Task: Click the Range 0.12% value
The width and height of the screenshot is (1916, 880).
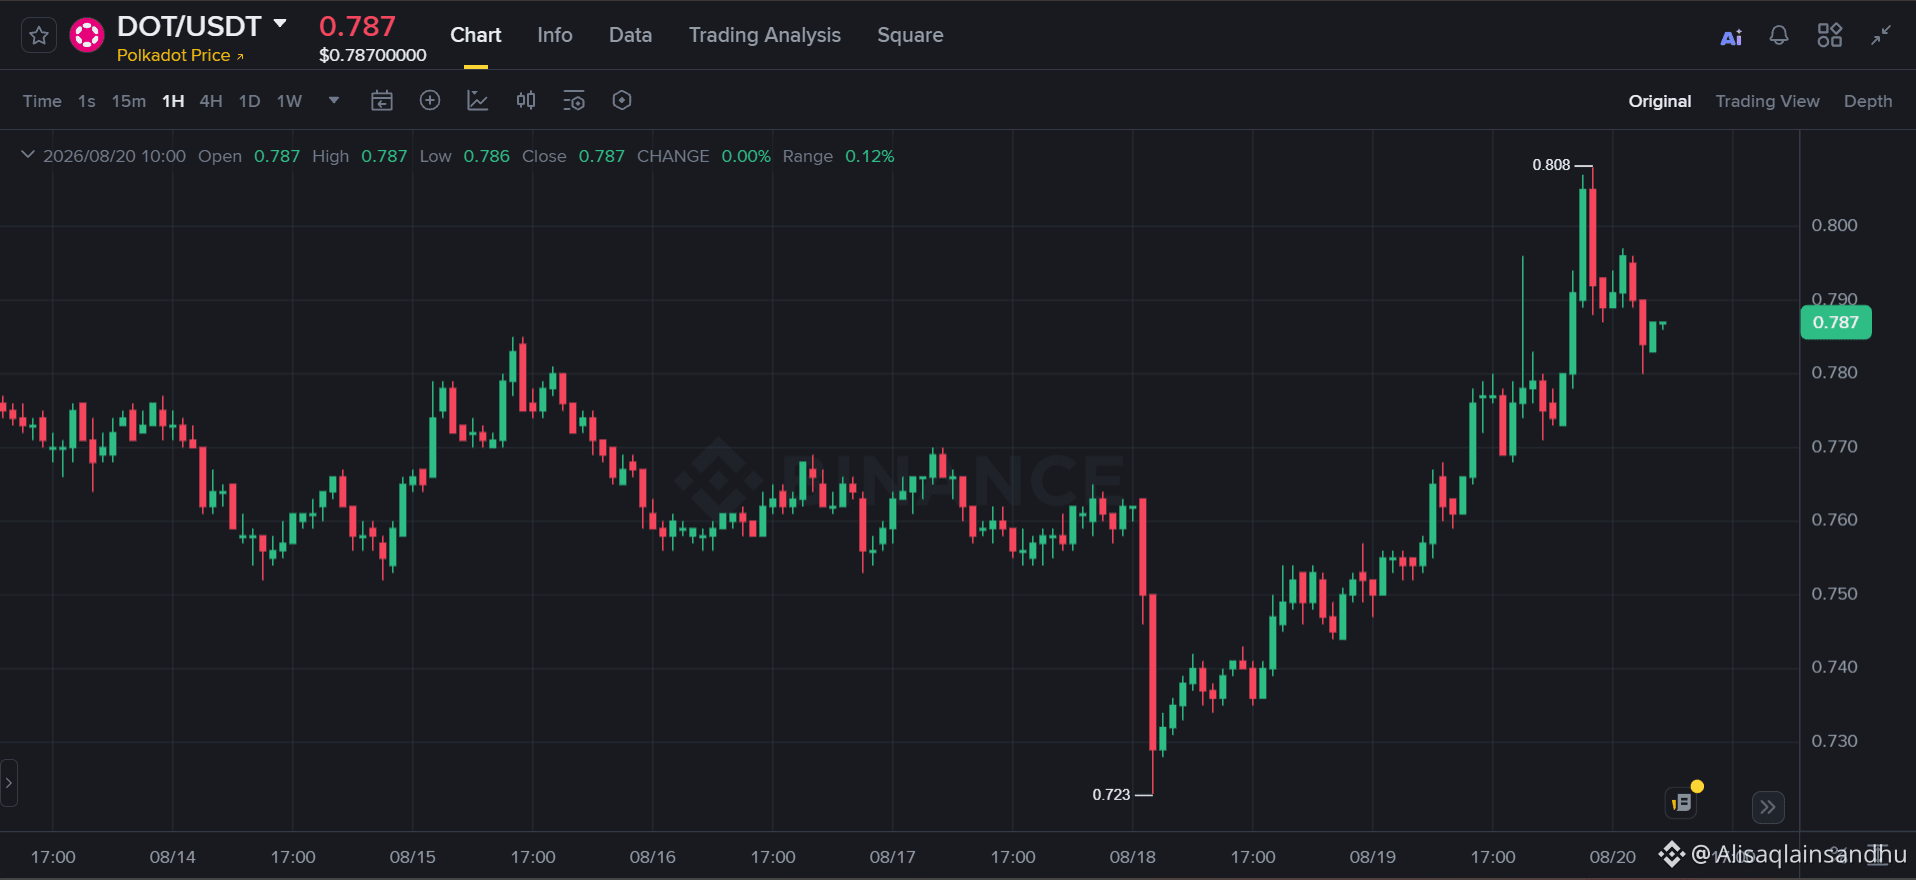Action: 870,156
